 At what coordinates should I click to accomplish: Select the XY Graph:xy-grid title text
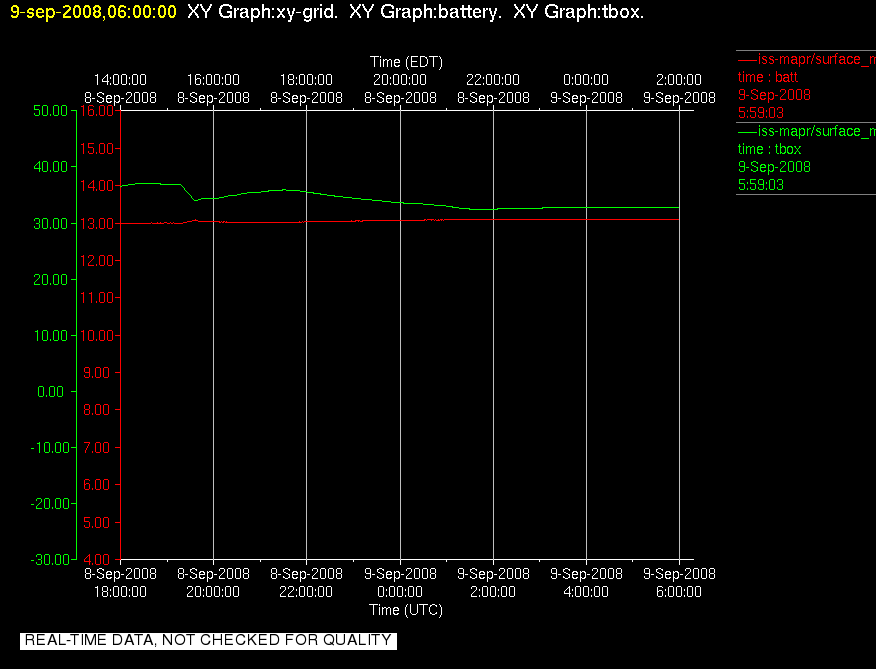pos(262,12)
